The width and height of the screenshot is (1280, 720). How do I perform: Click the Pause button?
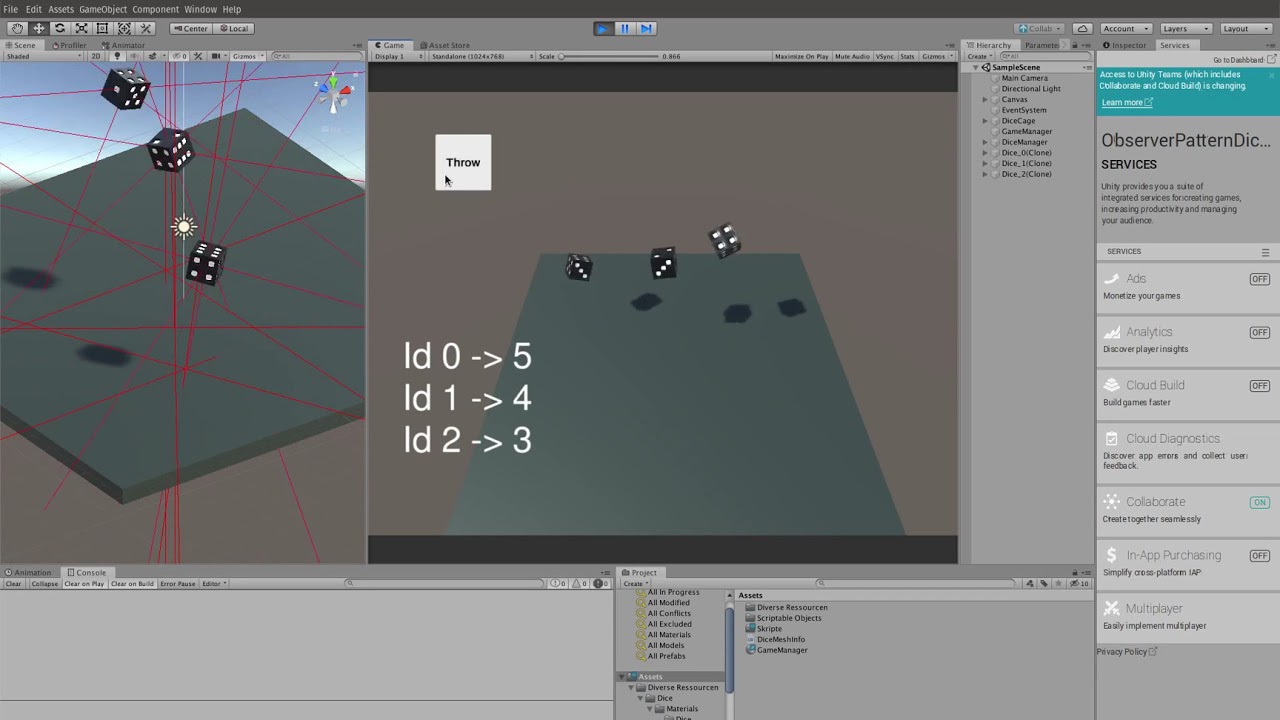tap(624, 28)
